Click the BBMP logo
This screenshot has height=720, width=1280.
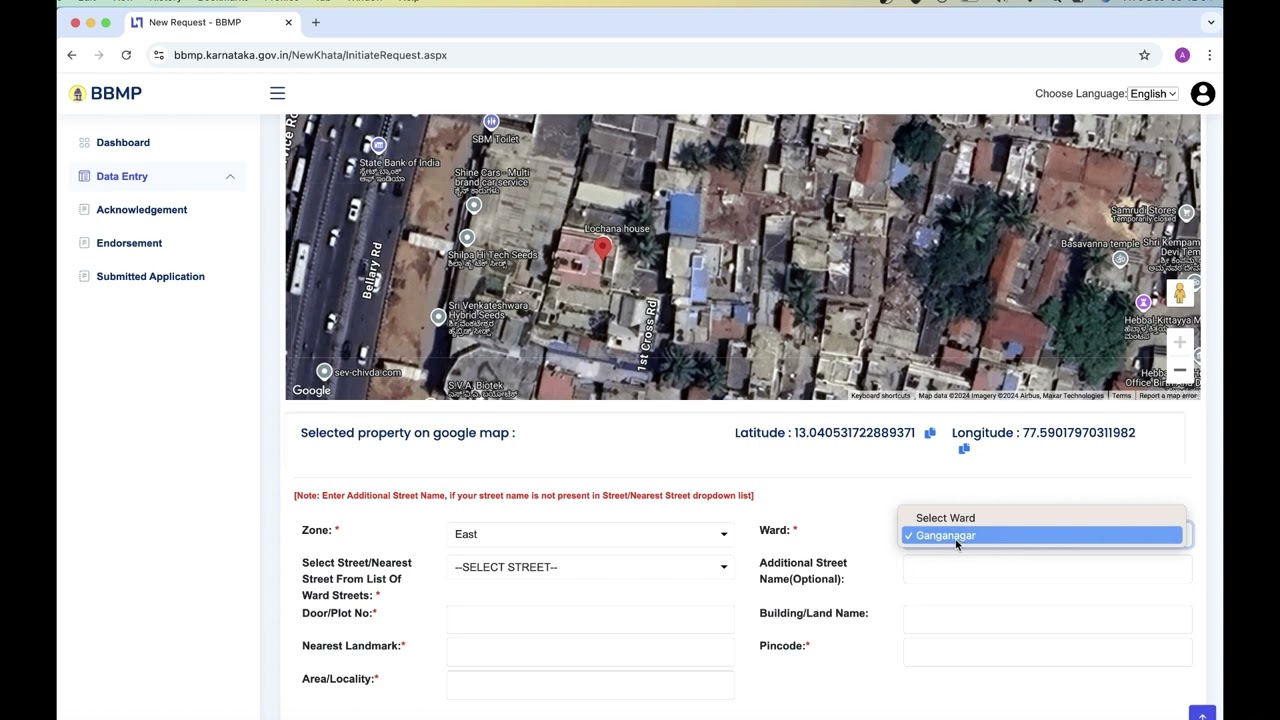pos(105,93)
